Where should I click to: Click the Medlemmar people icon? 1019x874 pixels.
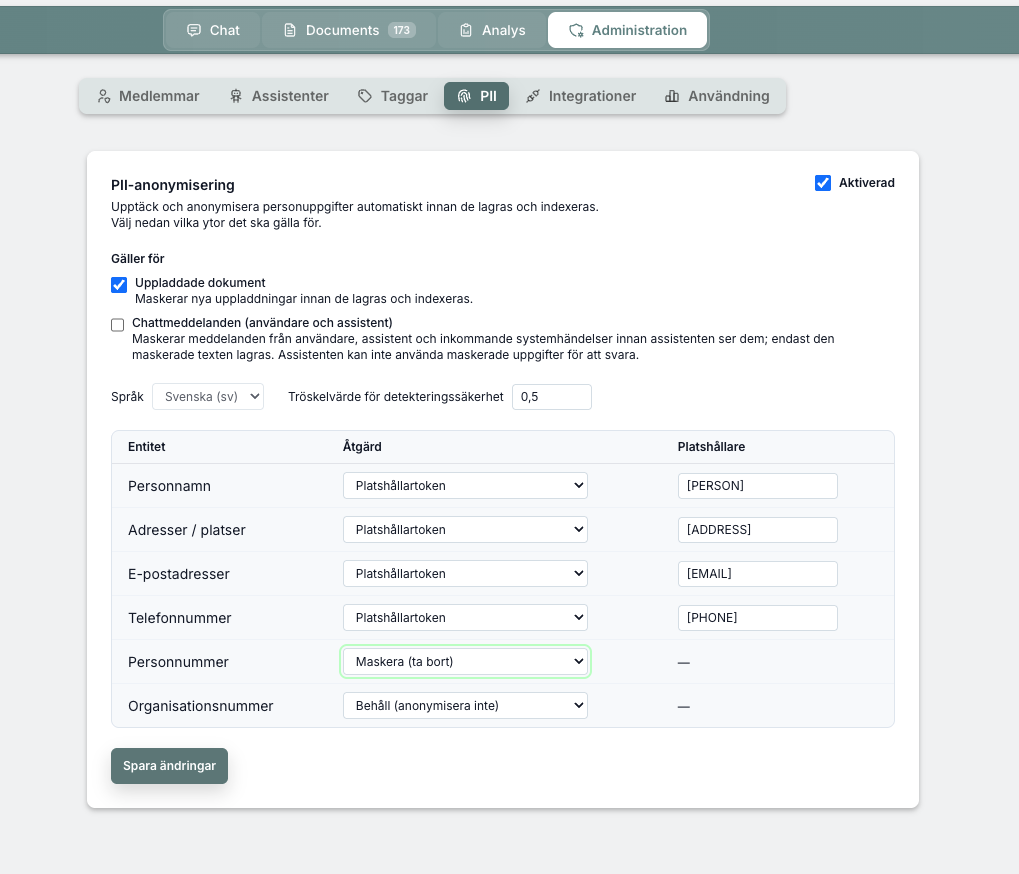[x=104, y=96]
